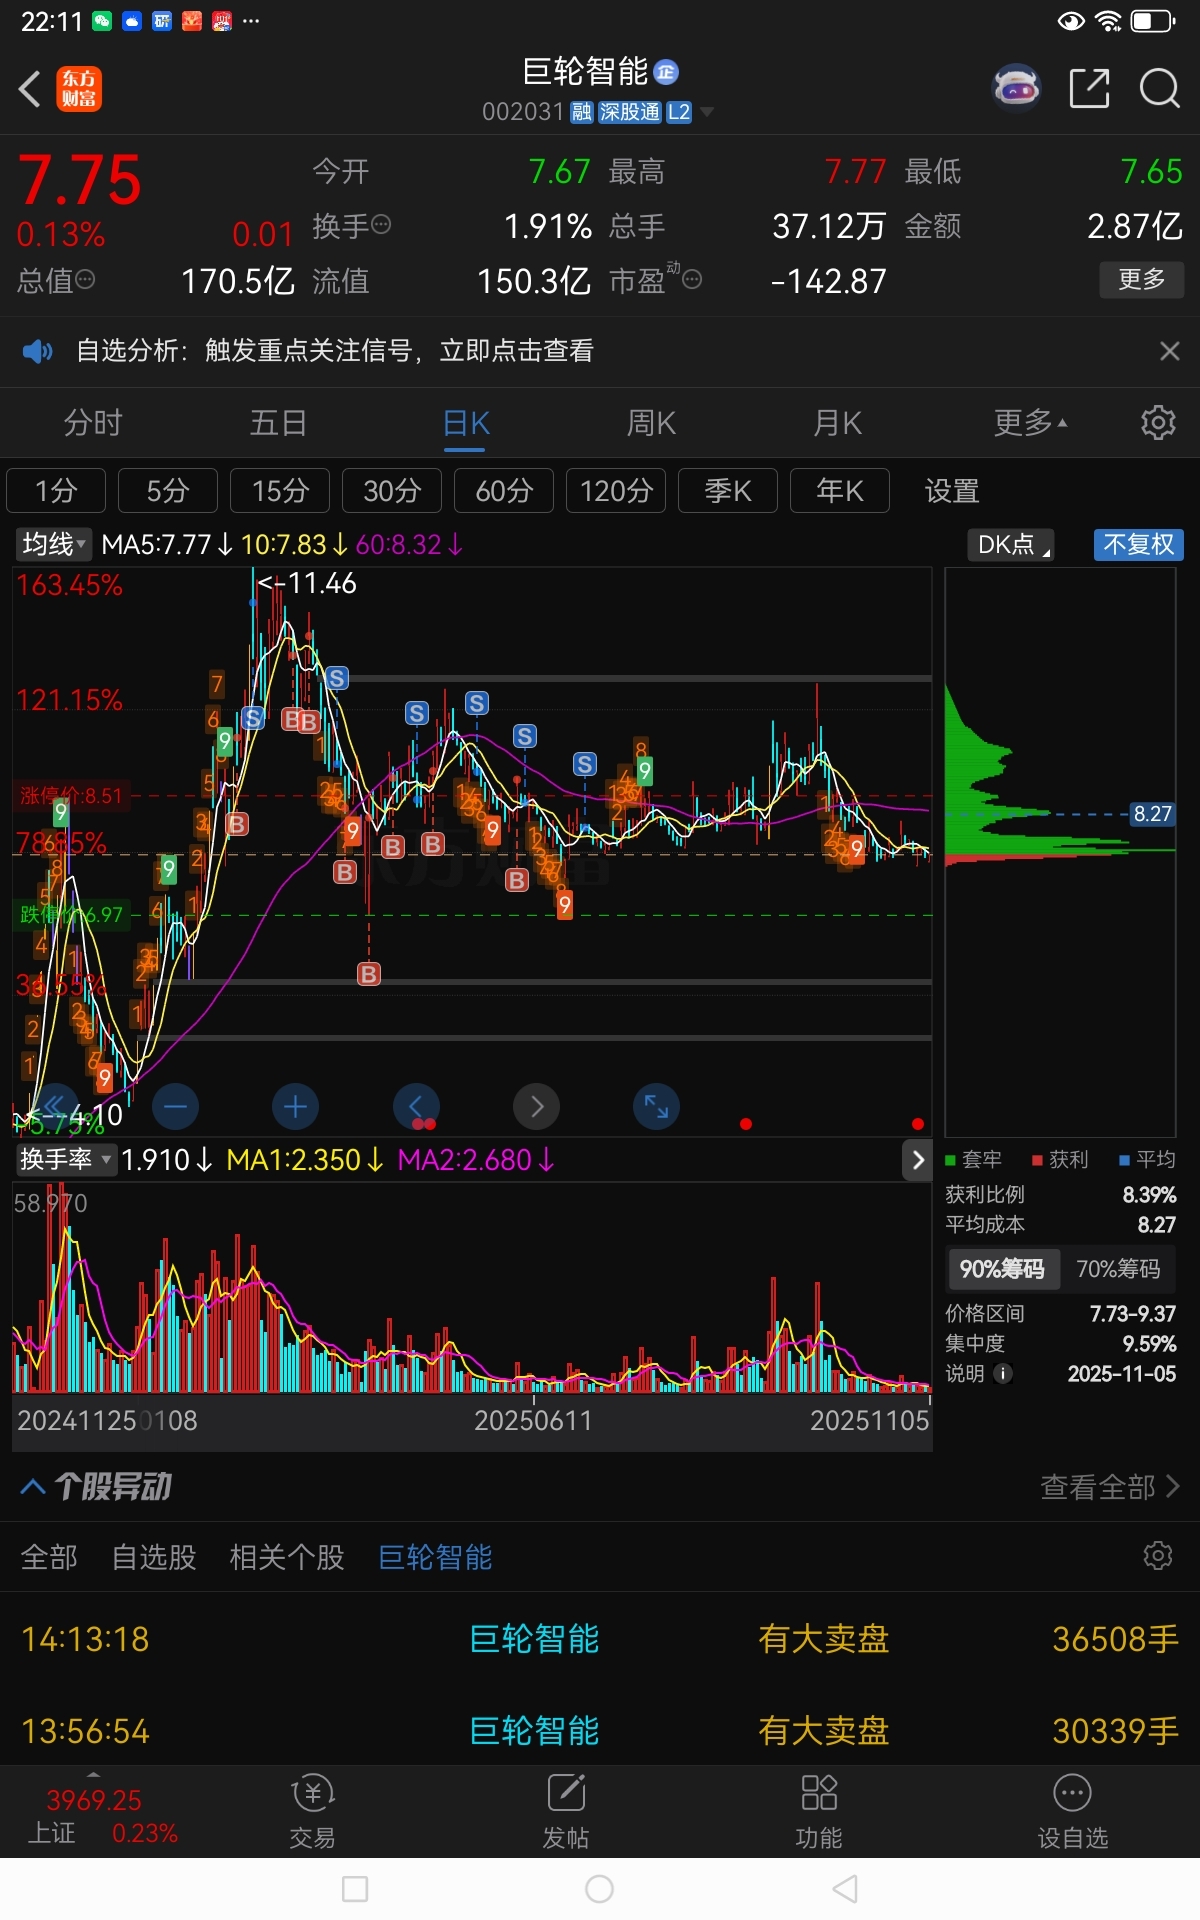Switch to the 分时 tab
Viewport: 1200px width, 1920px height.
coord(93,422)
